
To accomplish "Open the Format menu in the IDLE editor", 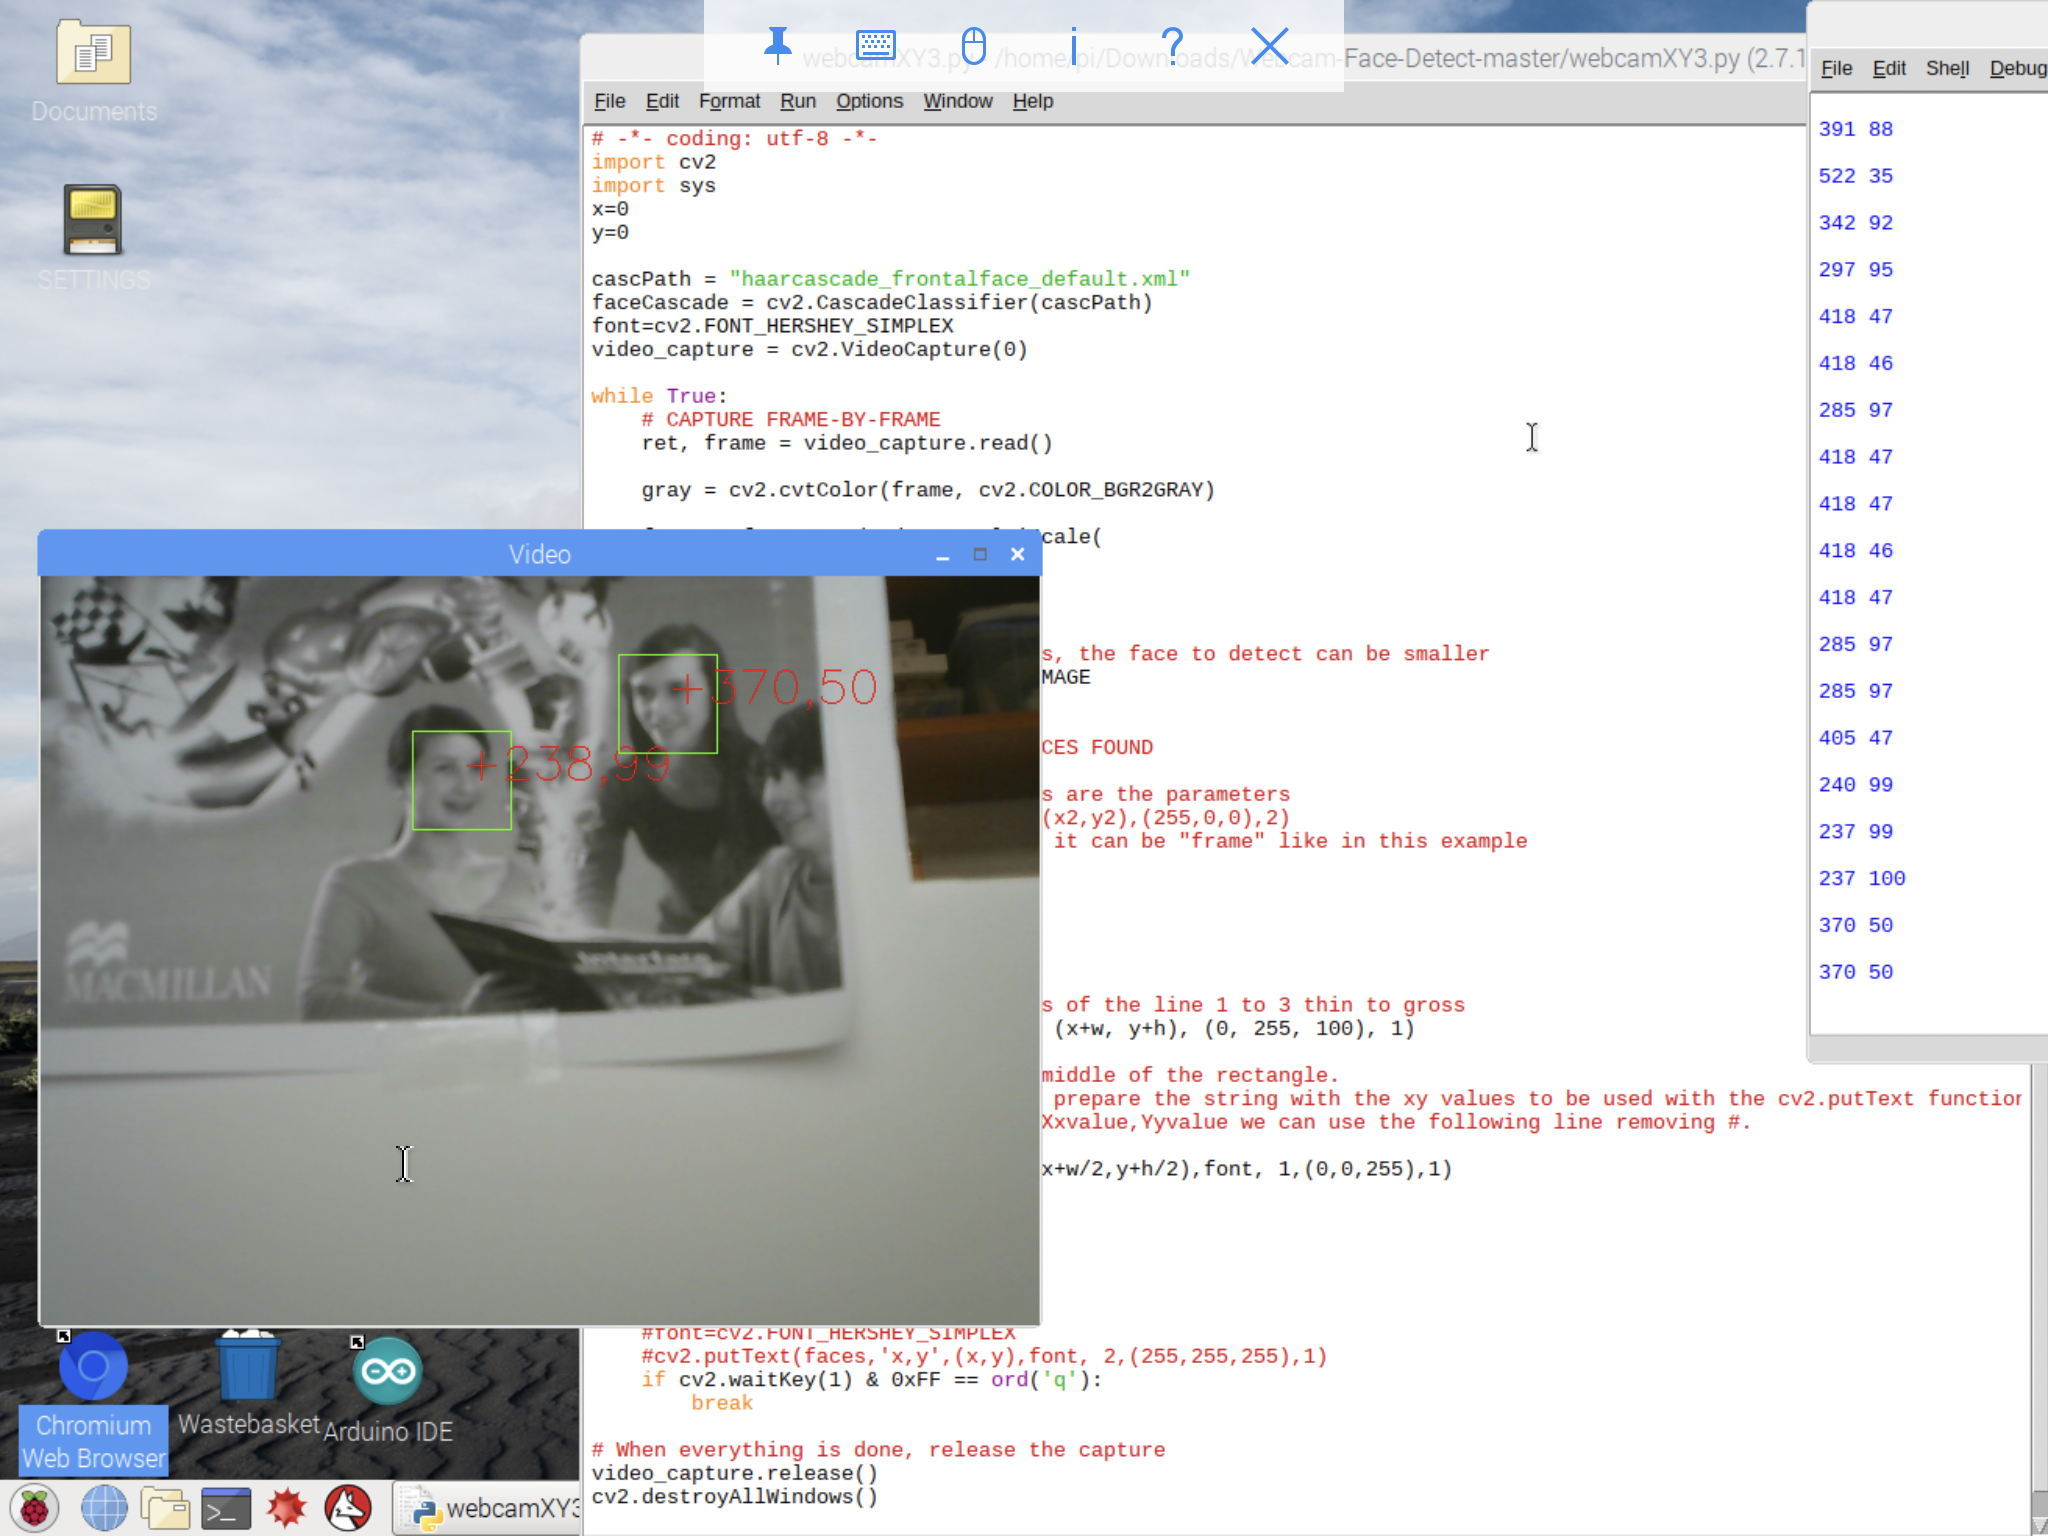I will point(729,101).
